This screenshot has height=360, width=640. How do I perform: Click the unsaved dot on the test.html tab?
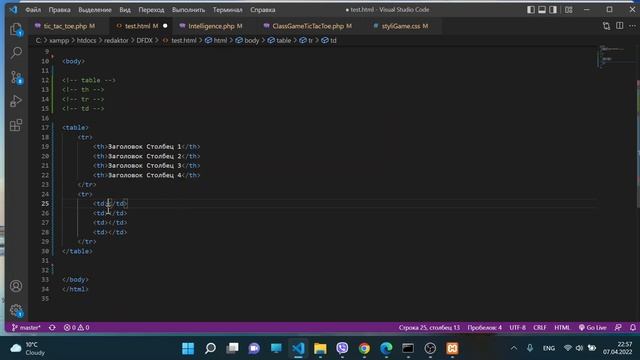pos(165,26)
